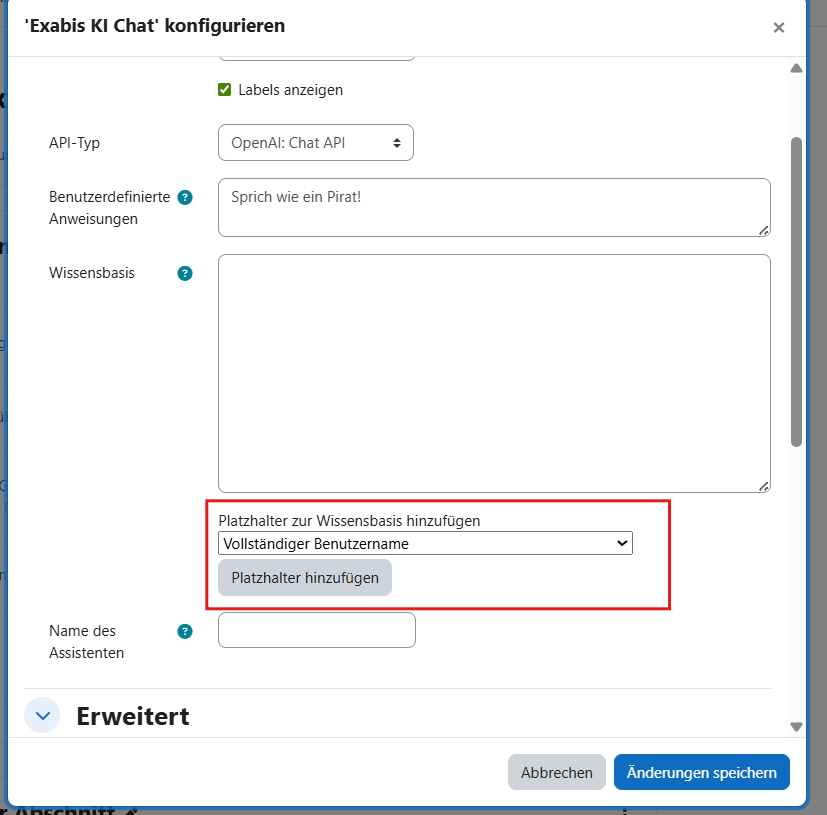Open the Vollständiger Benutzername placeholder dropdown
The image size is (827, 815).
click(x=425, y=543)
